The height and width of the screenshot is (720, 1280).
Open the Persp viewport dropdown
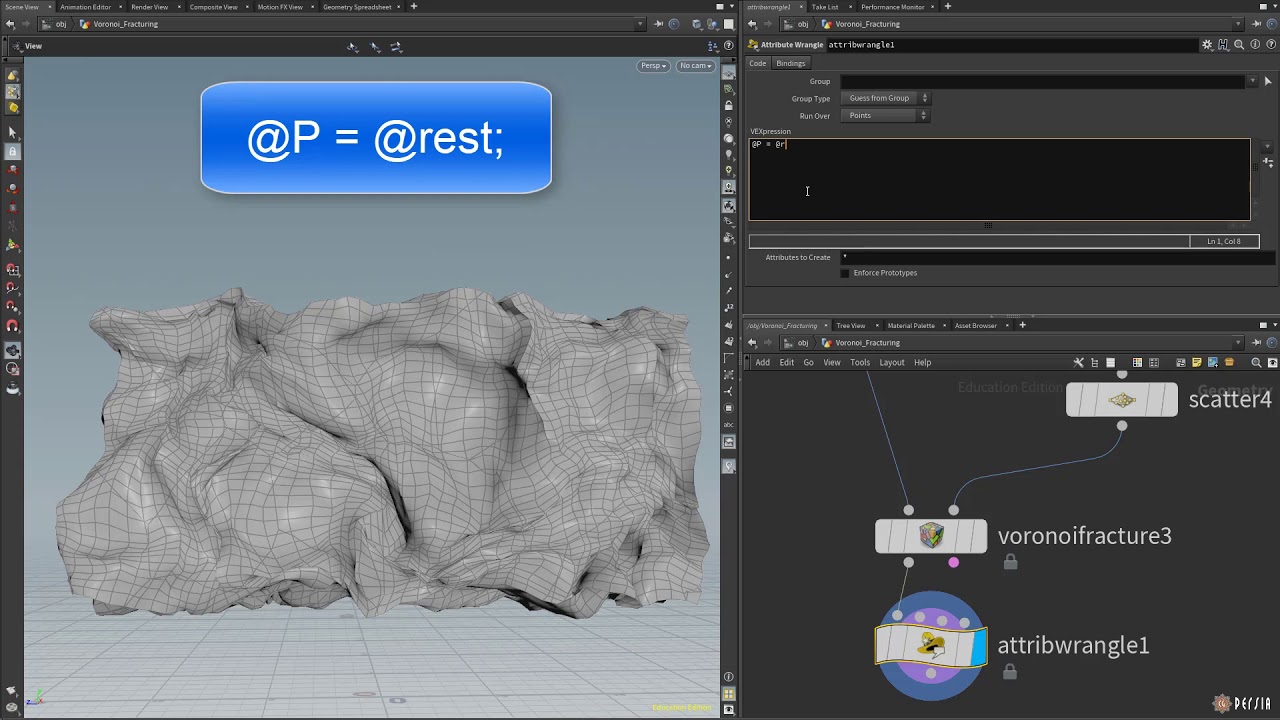click(654, 66)
